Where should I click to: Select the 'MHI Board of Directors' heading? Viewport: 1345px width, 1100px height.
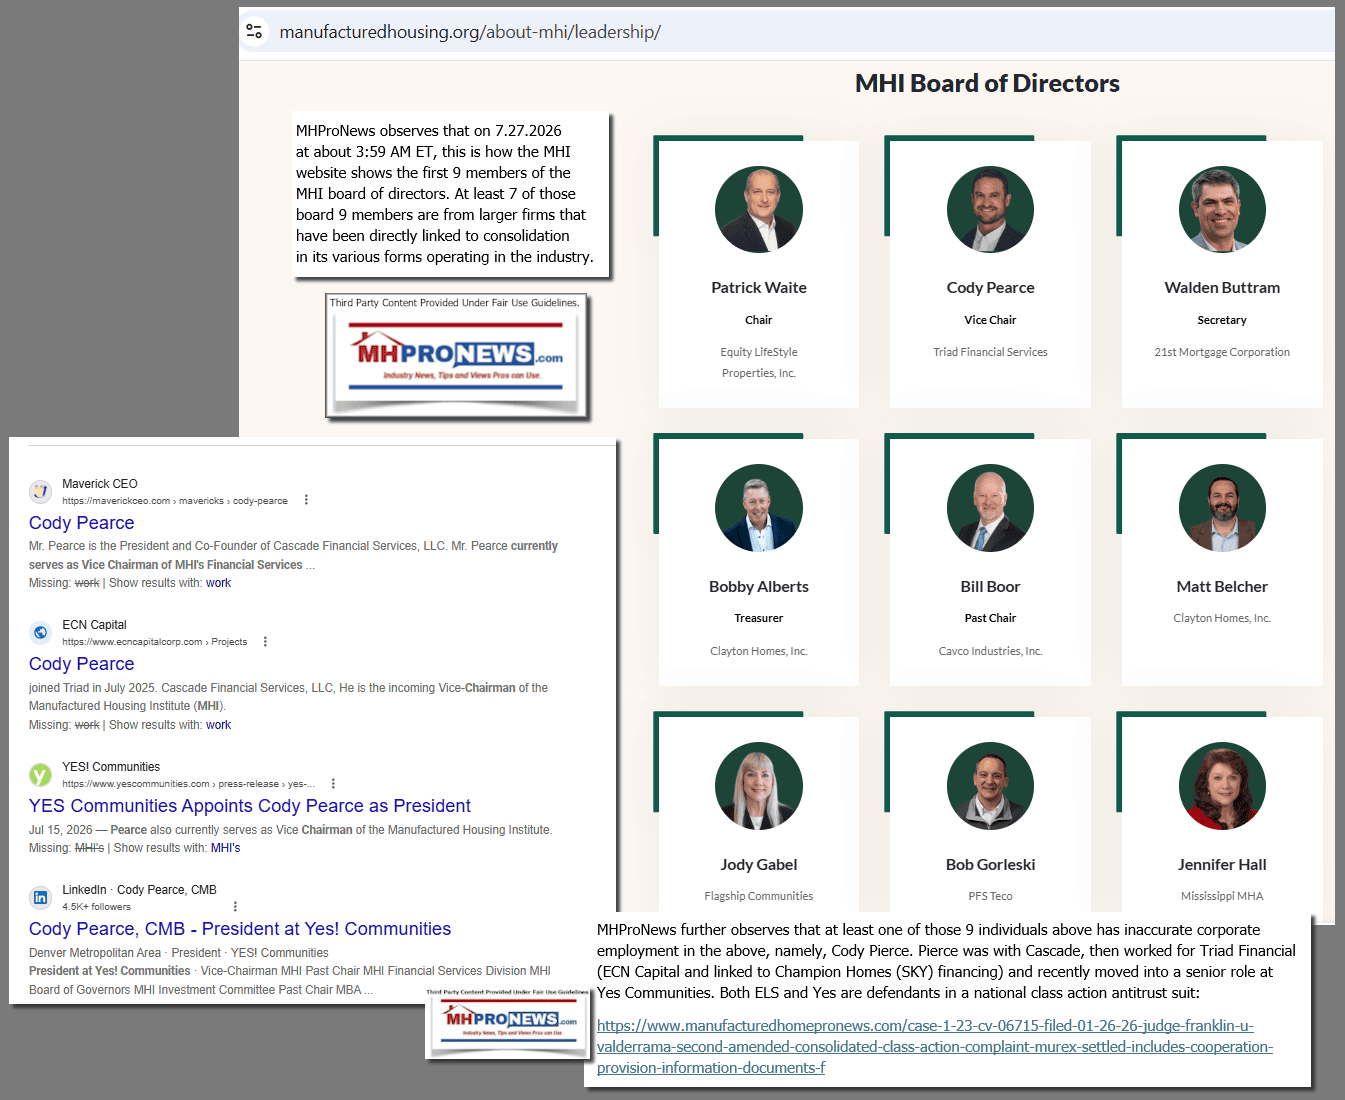tap(987, 84)
